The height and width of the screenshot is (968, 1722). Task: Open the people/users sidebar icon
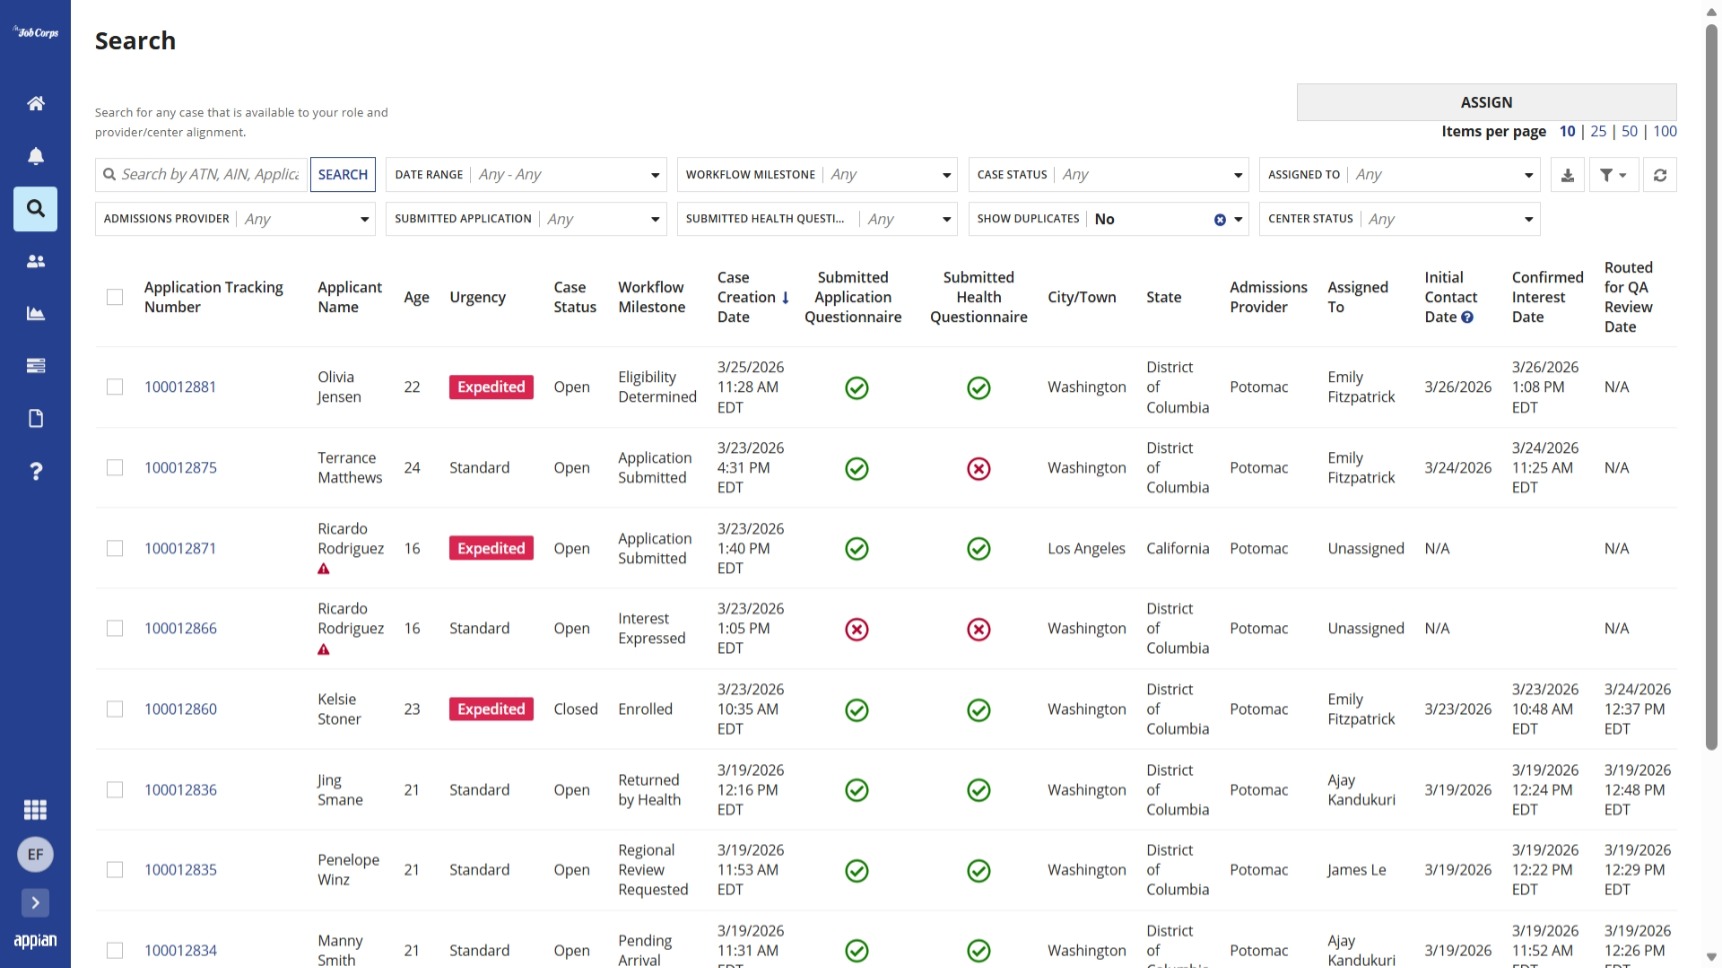pyautogui.click(x=35, y=261)
